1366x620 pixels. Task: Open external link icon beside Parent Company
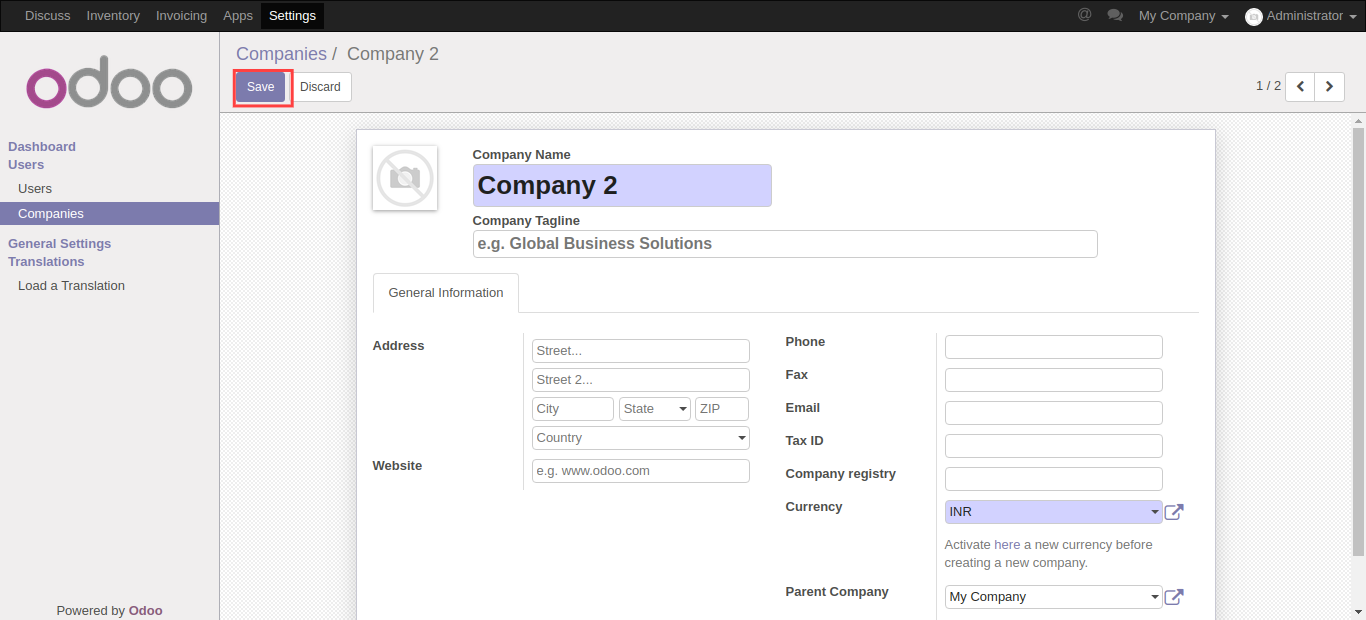click(x=1174, y=597)
